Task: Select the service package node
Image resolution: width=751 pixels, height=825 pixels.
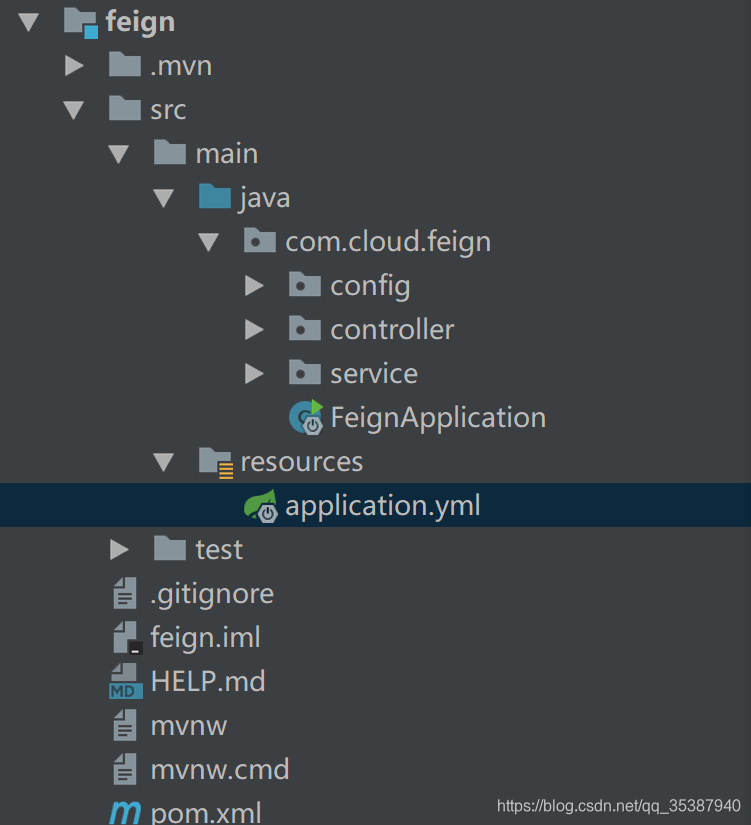Action: tap(374, 373)
